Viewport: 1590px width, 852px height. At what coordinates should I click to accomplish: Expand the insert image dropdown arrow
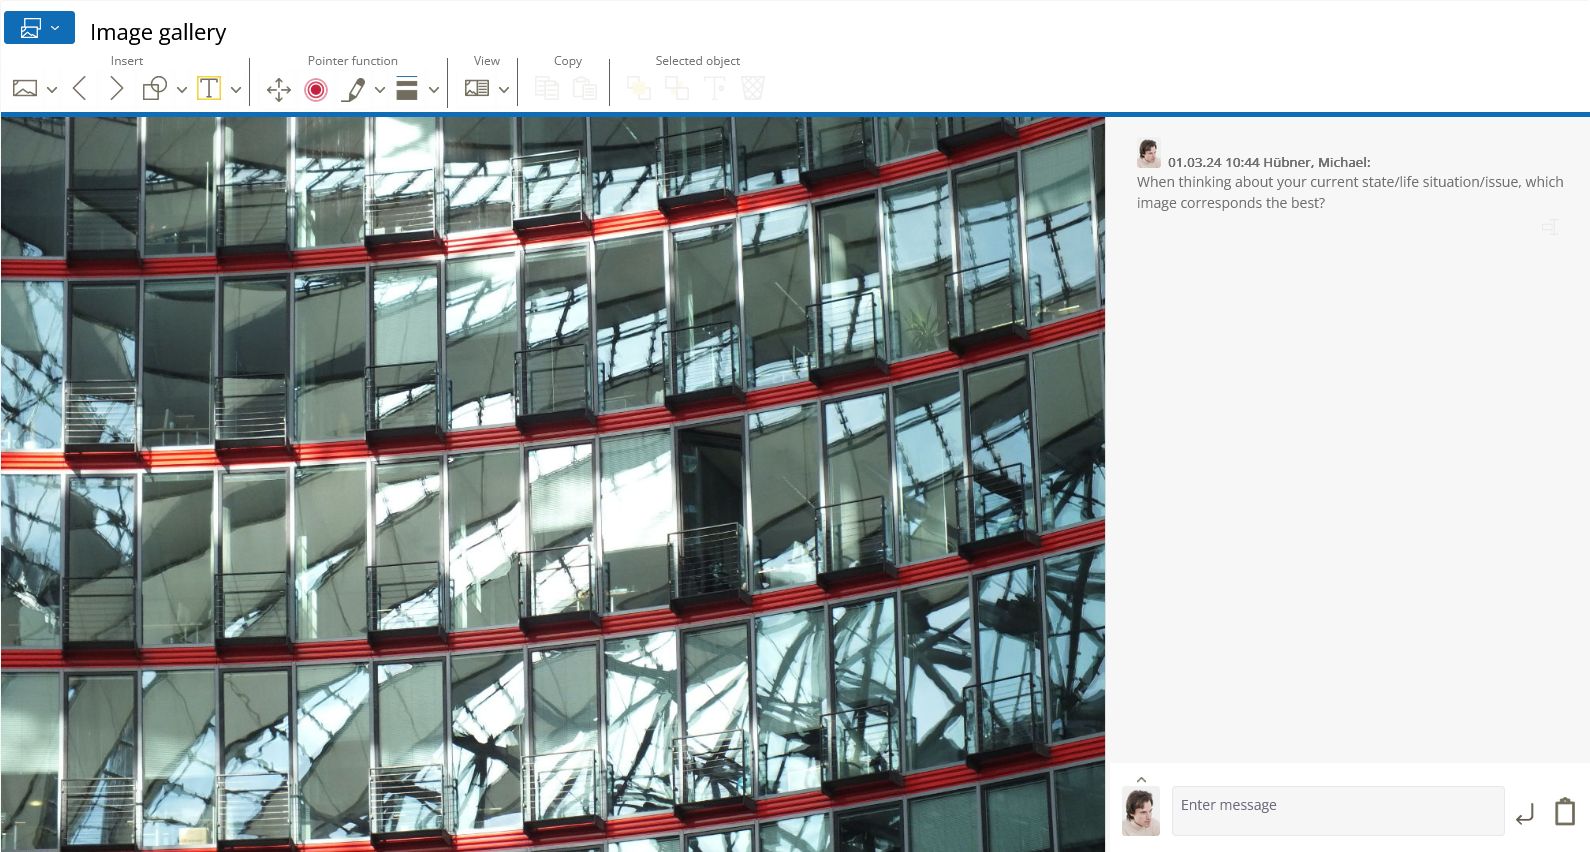(52, 90)
